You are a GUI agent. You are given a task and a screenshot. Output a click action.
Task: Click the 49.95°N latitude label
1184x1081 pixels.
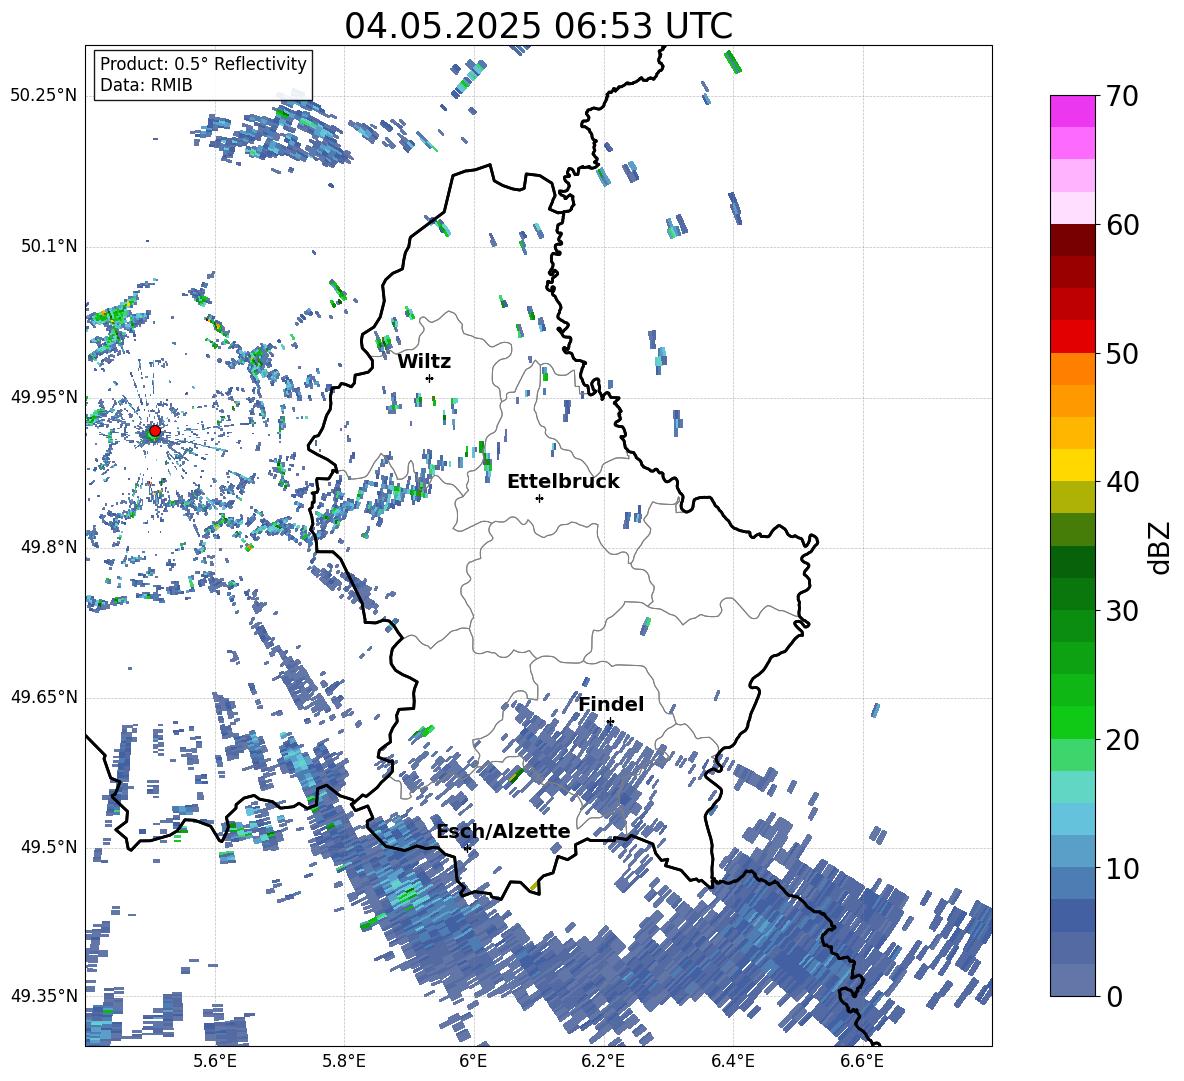pyautogui.click(x=44, y=396)
